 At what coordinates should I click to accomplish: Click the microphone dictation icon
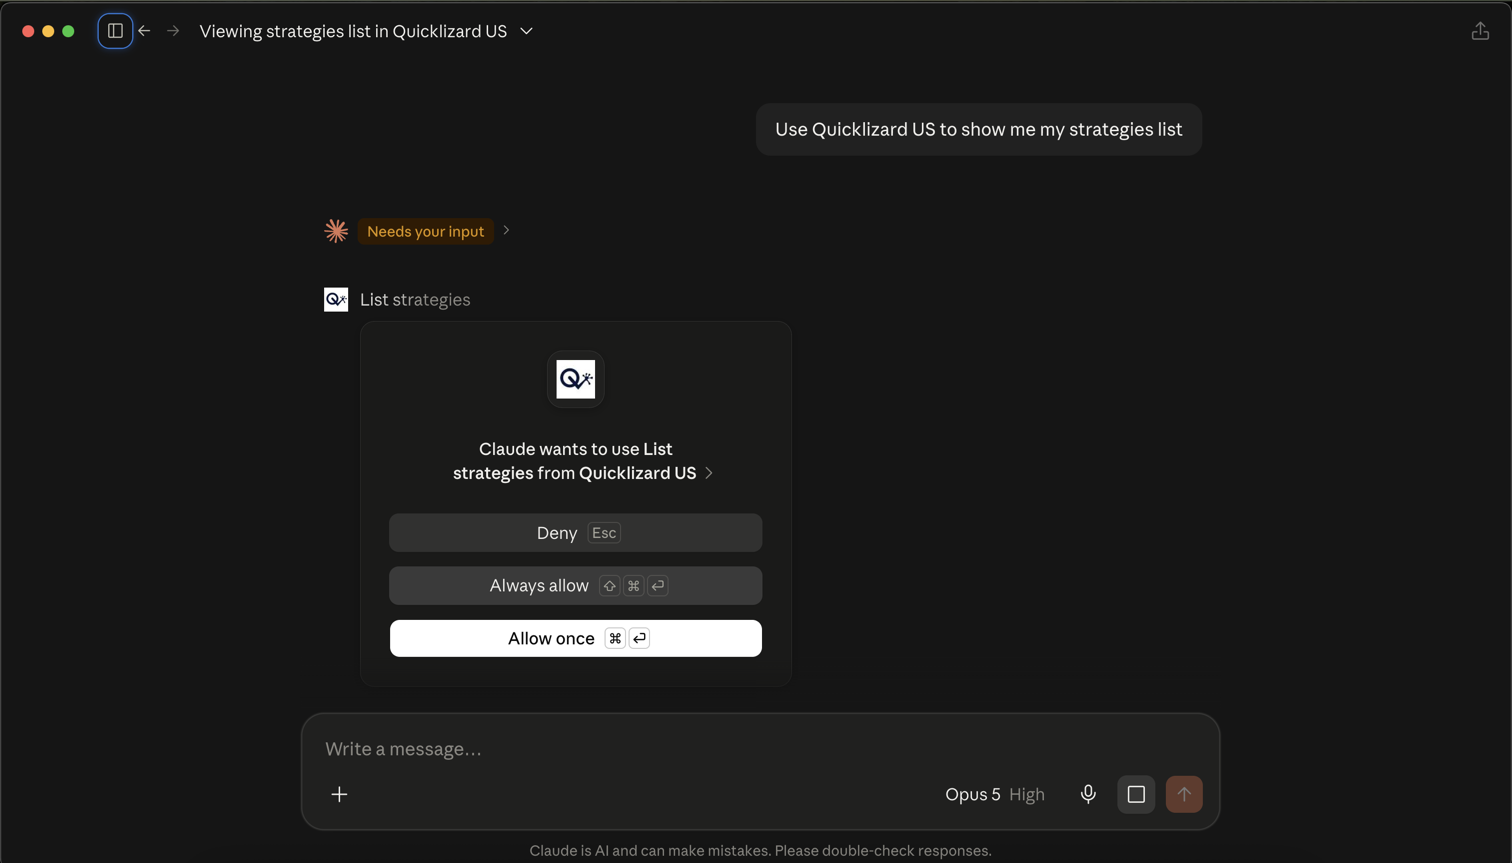click(1088, 794)
